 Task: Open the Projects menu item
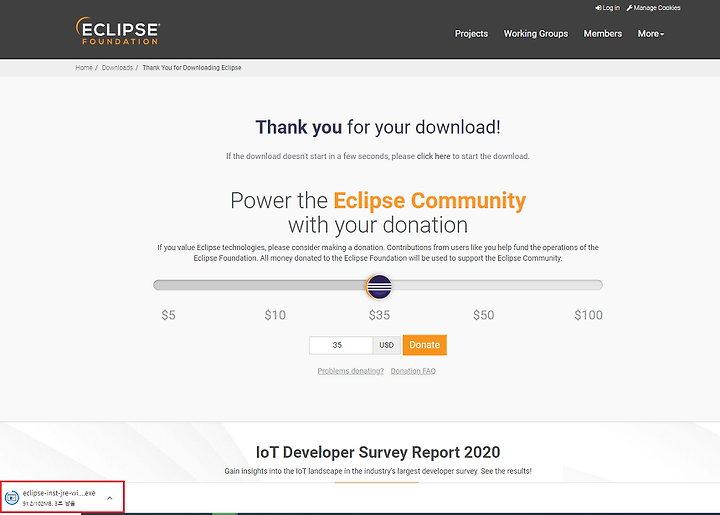click(x=471, y=34)
